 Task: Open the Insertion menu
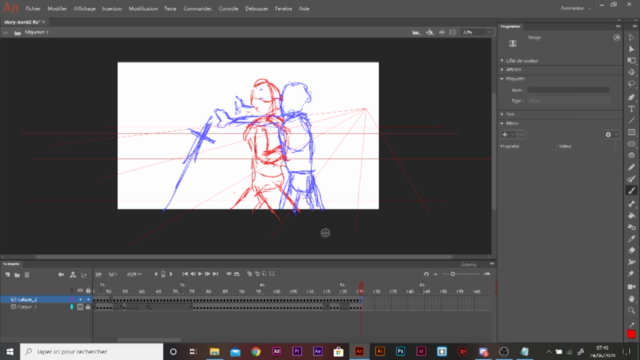coord(112,9)
